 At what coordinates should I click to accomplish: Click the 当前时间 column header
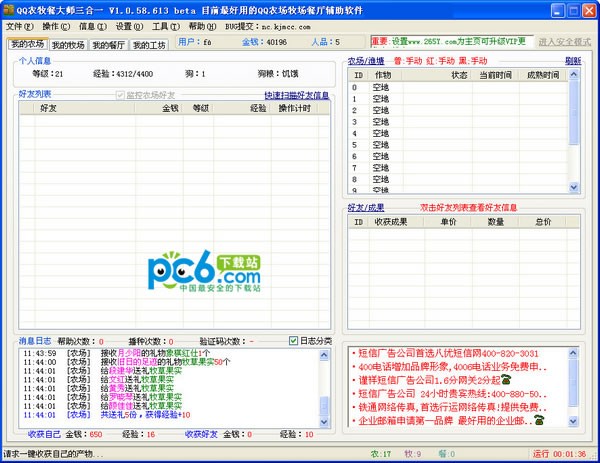495,75
